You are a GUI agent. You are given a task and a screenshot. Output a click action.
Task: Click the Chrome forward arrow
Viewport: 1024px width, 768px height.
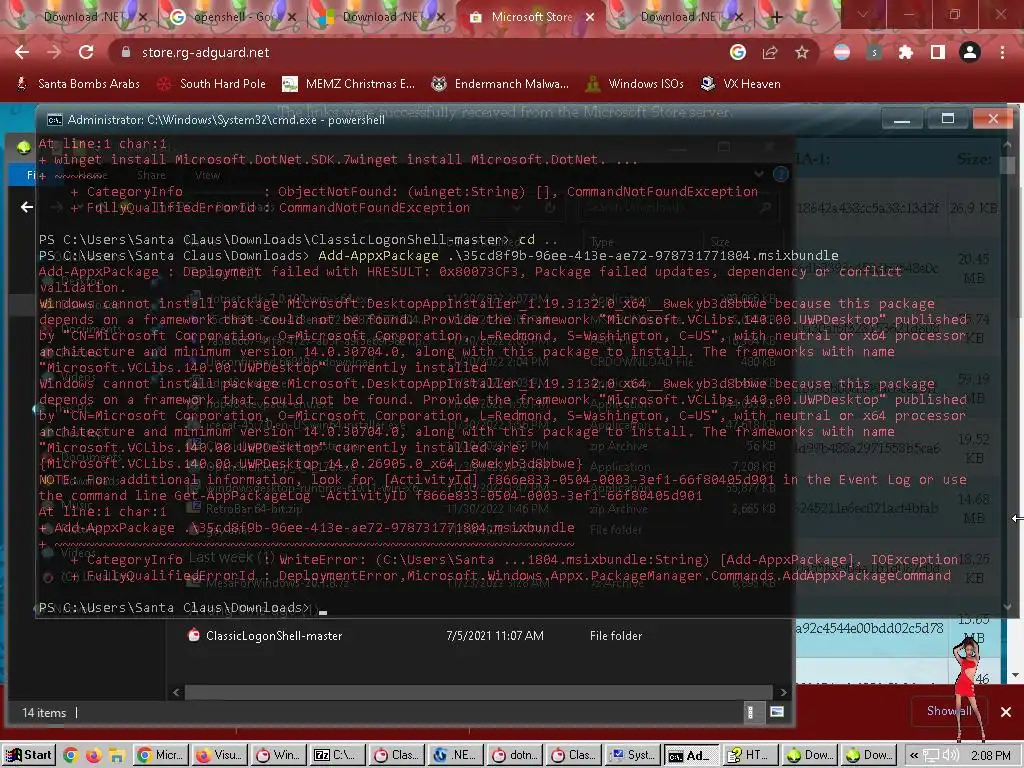[x=54, y=52]
